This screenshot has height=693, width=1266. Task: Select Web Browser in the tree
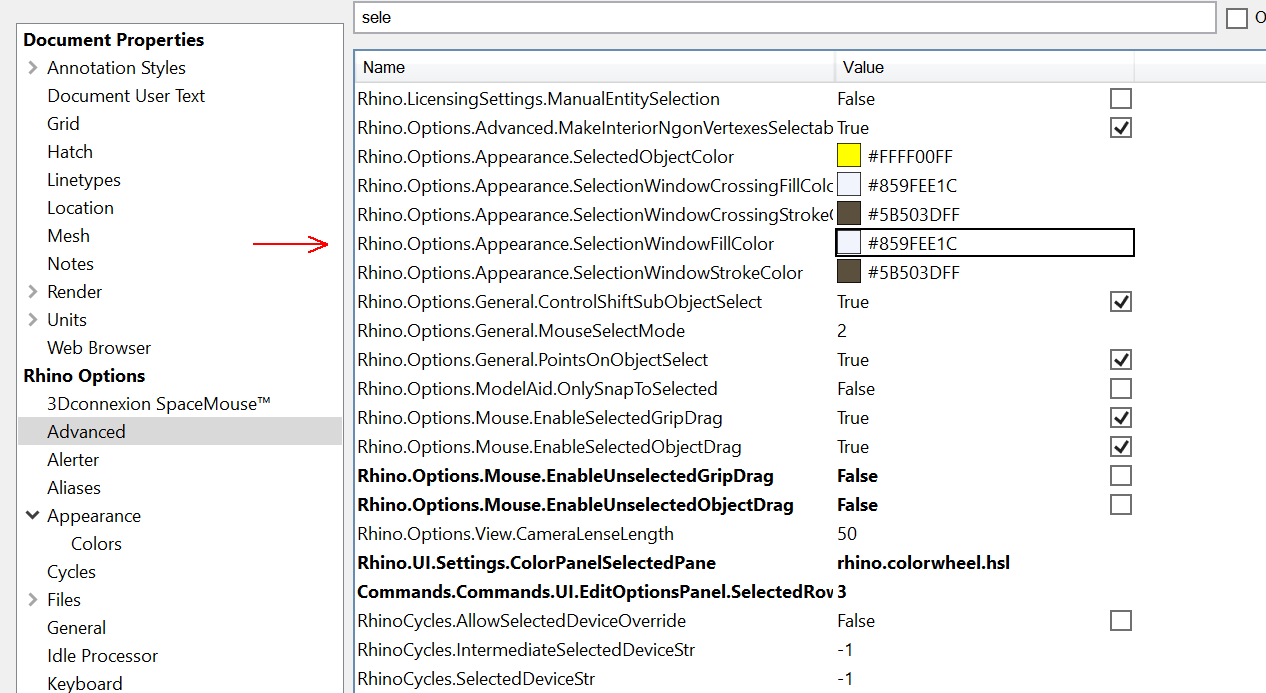point(99,348)
